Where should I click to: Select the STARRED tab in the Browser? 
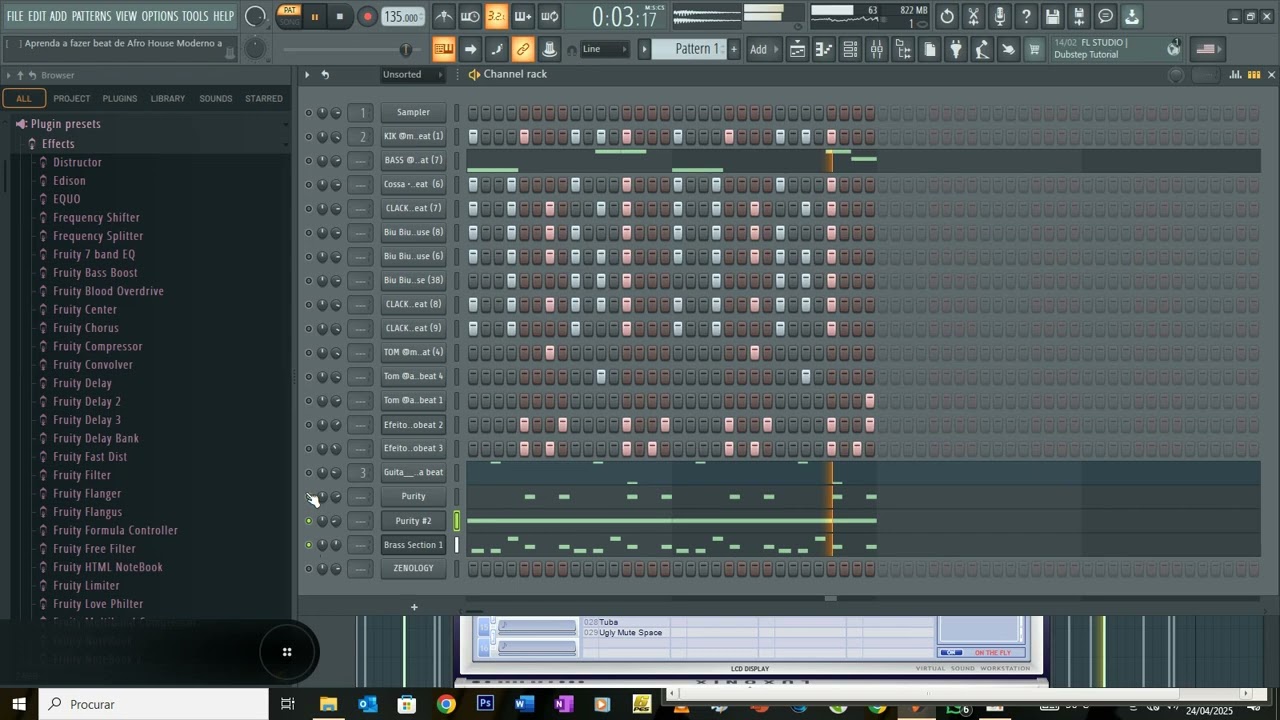(264, 98)
